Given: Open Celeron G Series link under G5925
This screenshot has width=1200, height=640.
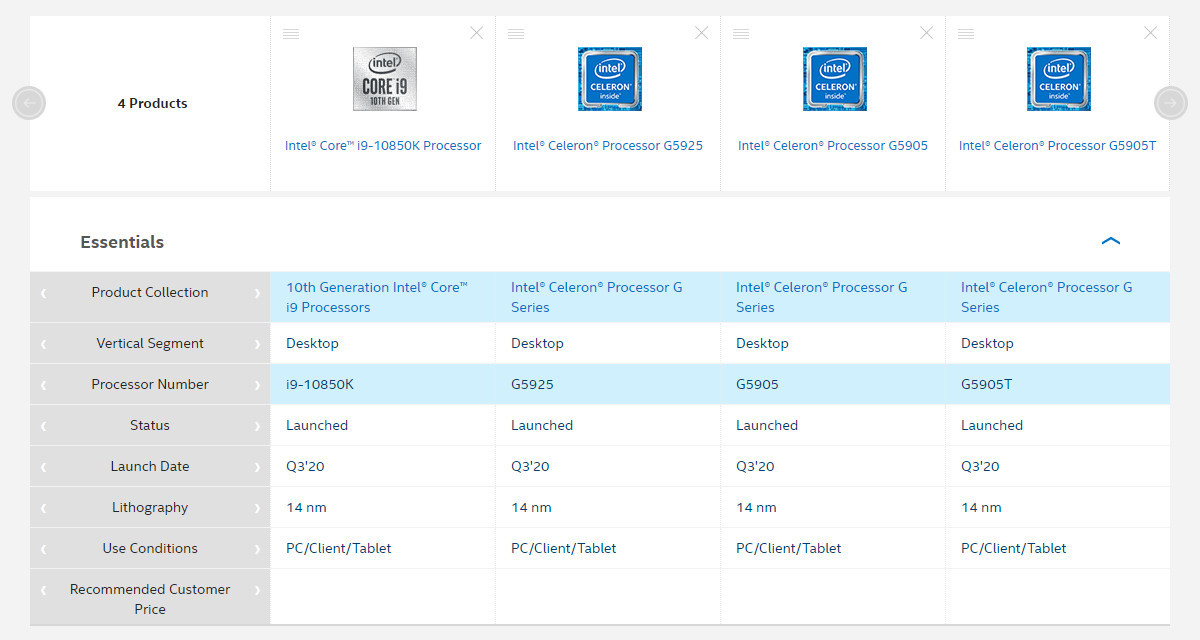Looking at the screenshot, I should (x=597, y=297).
